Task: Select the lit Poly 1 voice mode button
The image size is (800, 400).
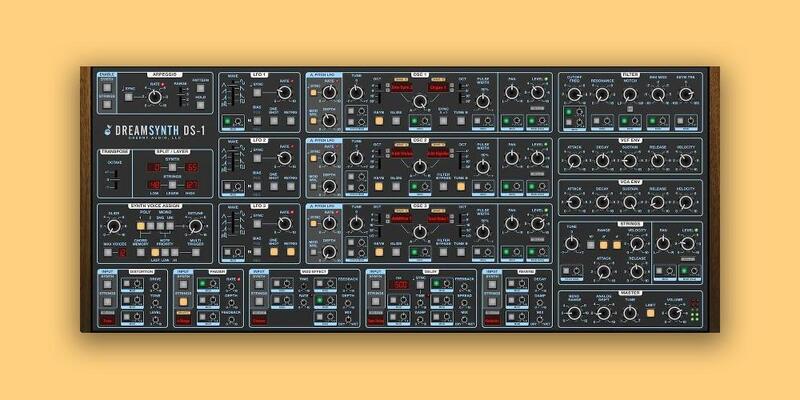Action: (x=141, y=226)
